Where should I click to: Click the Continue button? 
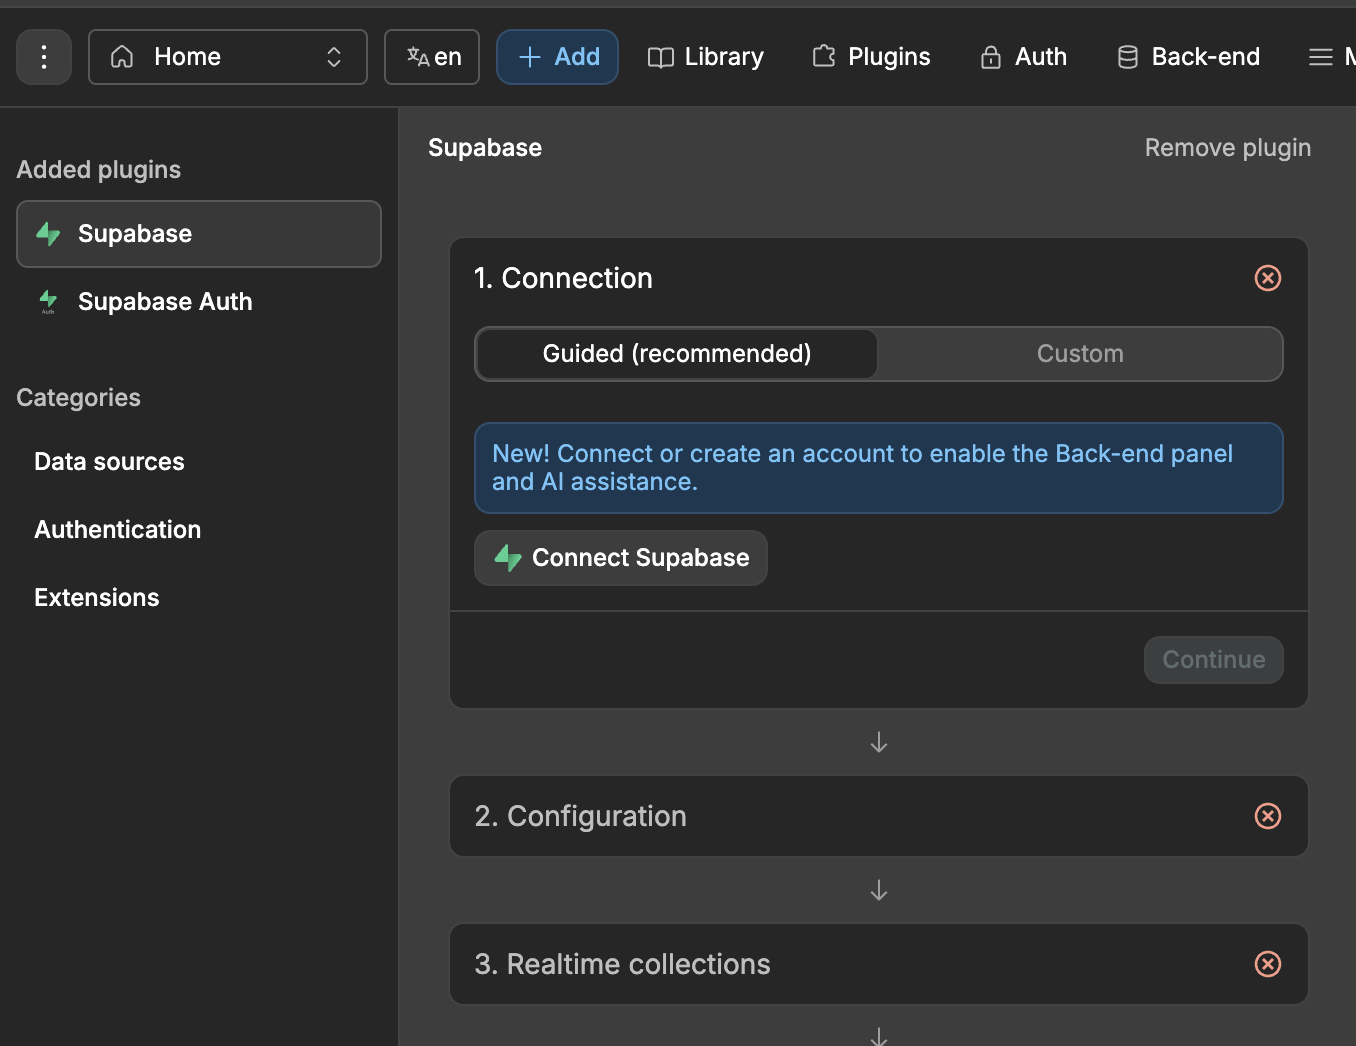click(x=1214, y=660)
